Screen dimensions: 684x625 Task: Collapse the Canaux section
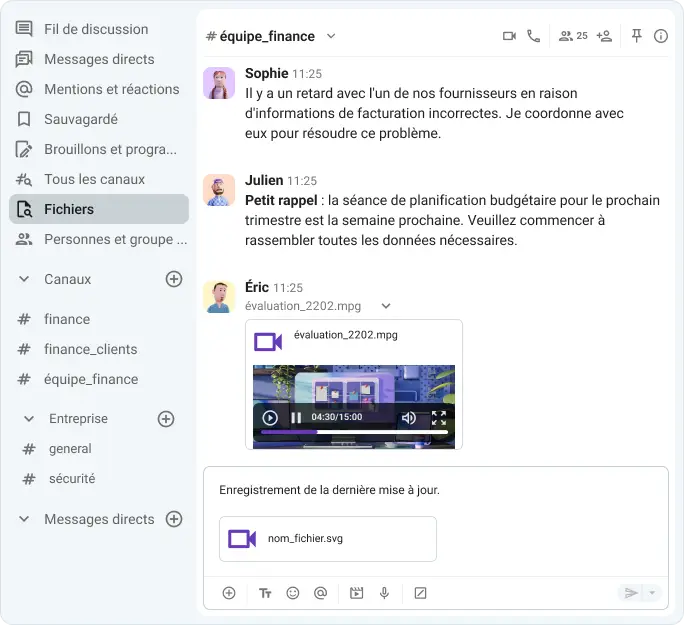[x=24, y=279]
